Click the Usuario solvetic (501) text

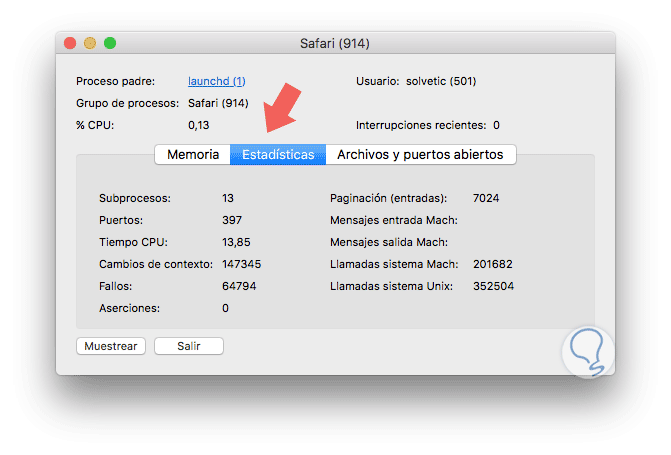coord(441,81)
